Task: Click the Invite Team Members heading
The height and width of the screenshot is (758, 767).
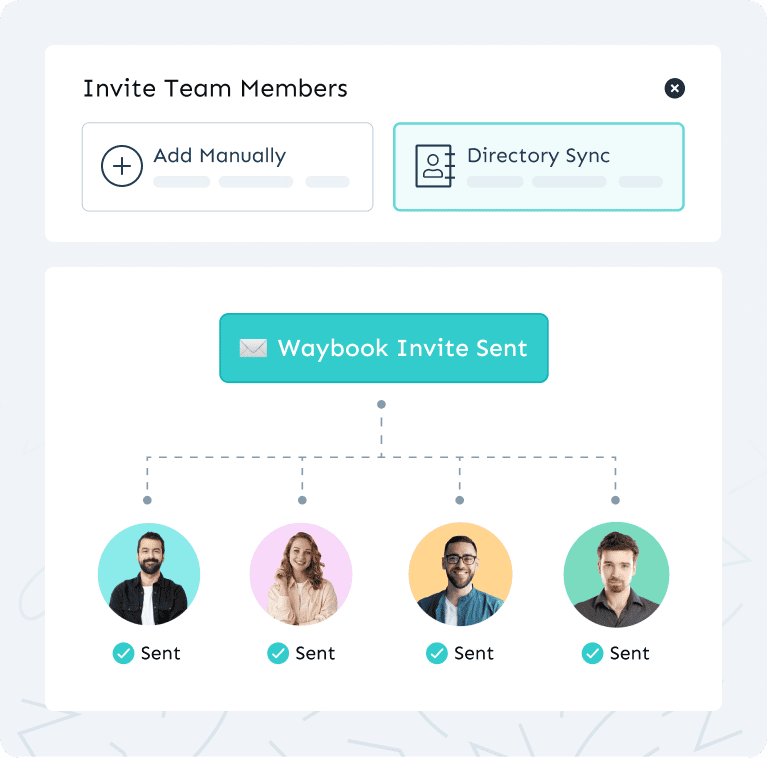Action: click(x=215, y=89)
